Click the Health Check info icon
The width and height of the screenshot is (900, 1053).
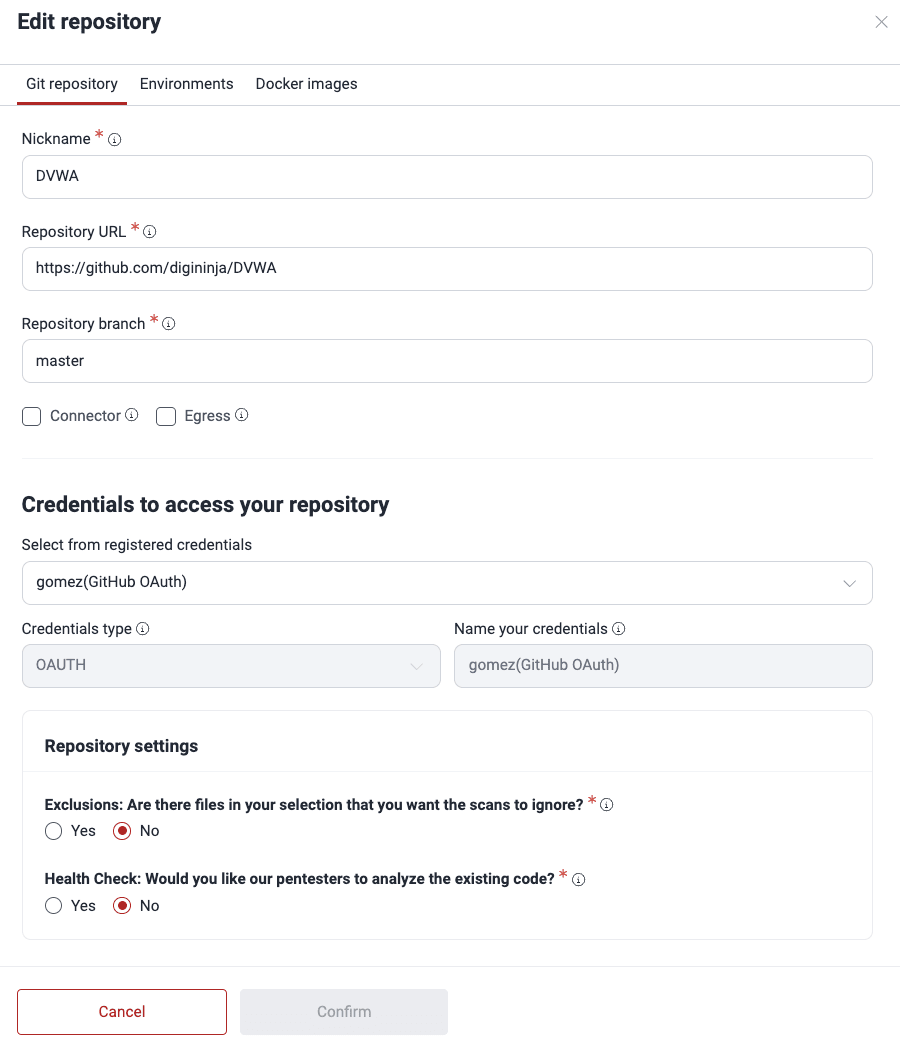(x=578, y=879)
